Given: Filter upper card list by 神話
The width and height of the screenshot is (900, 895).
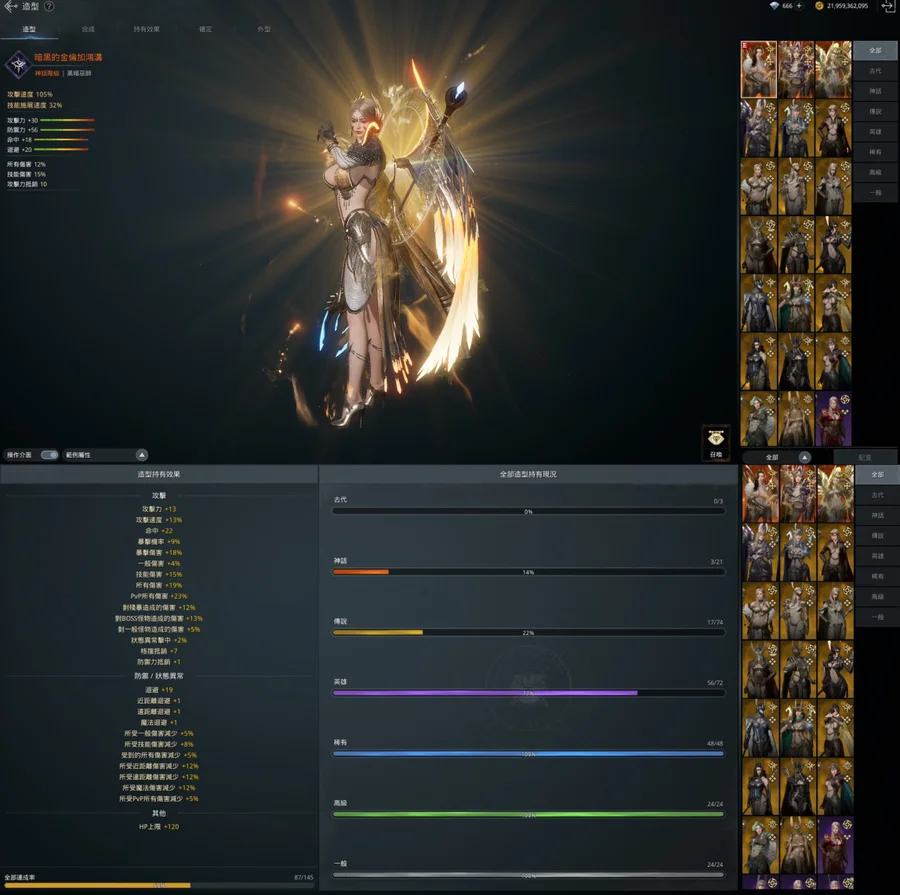Looking at the screenshot, I should 875,91.
